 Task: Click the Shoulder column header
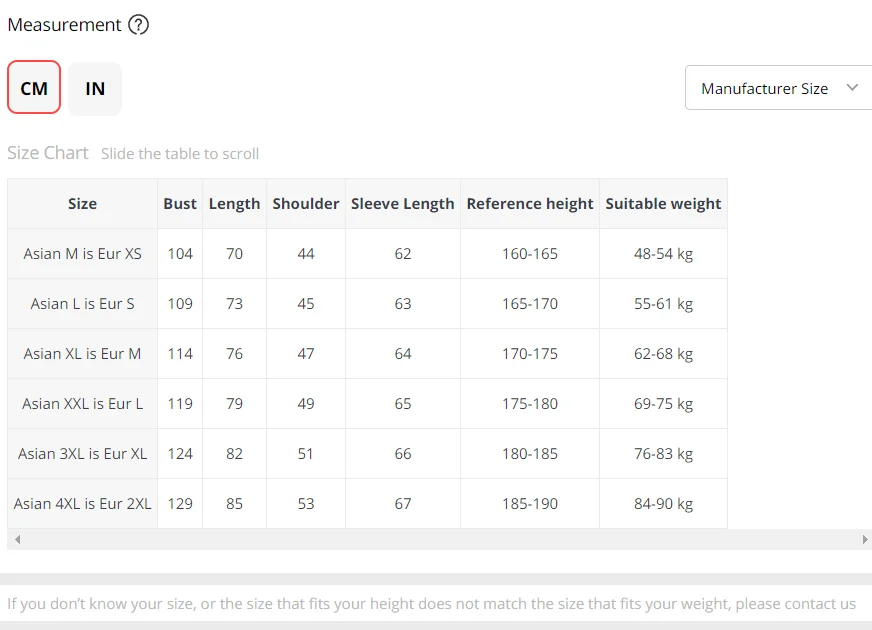coord(306,204)
